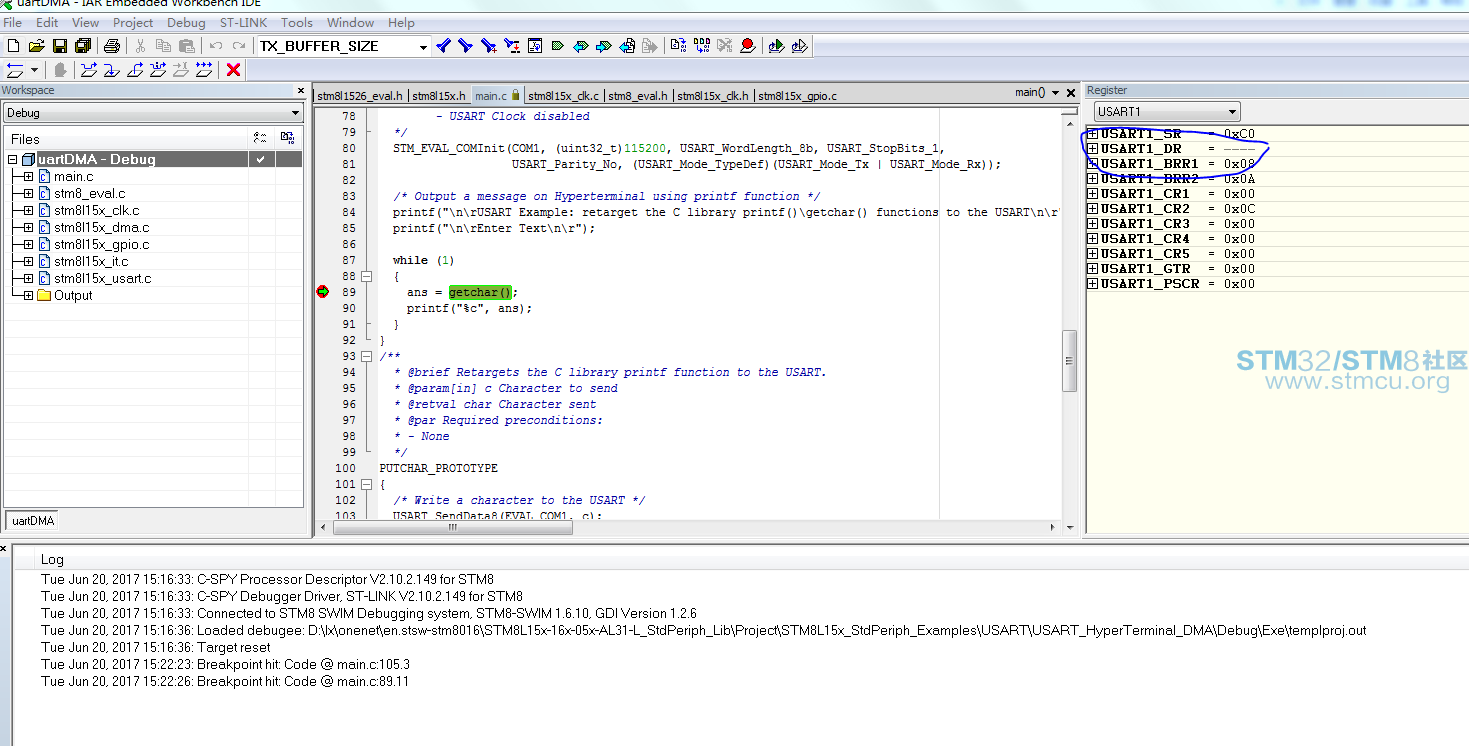Image resolution: width=1469 pixels, height=746 pixels.
Task: Click the Step Over debug icon
Action: coord(89,70)
